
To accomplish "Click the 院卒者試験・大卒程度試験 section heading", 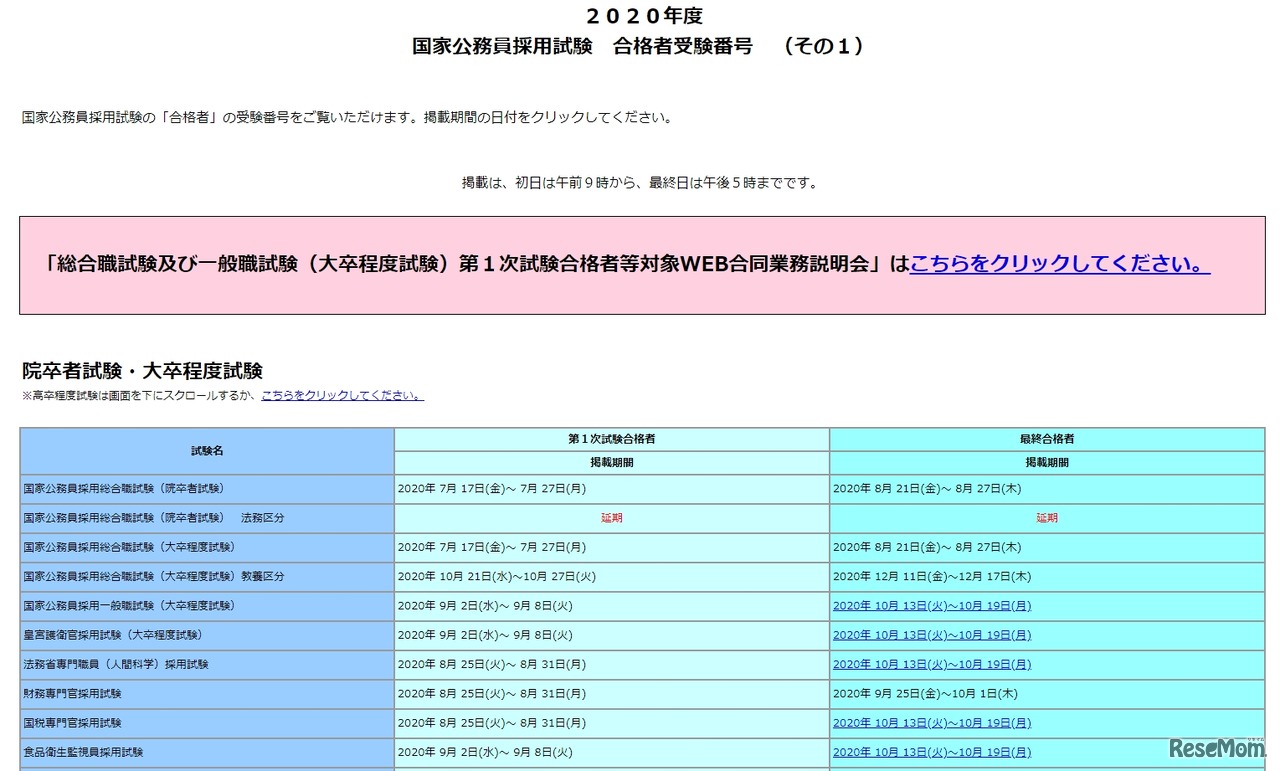I will (x=142, y=369).
